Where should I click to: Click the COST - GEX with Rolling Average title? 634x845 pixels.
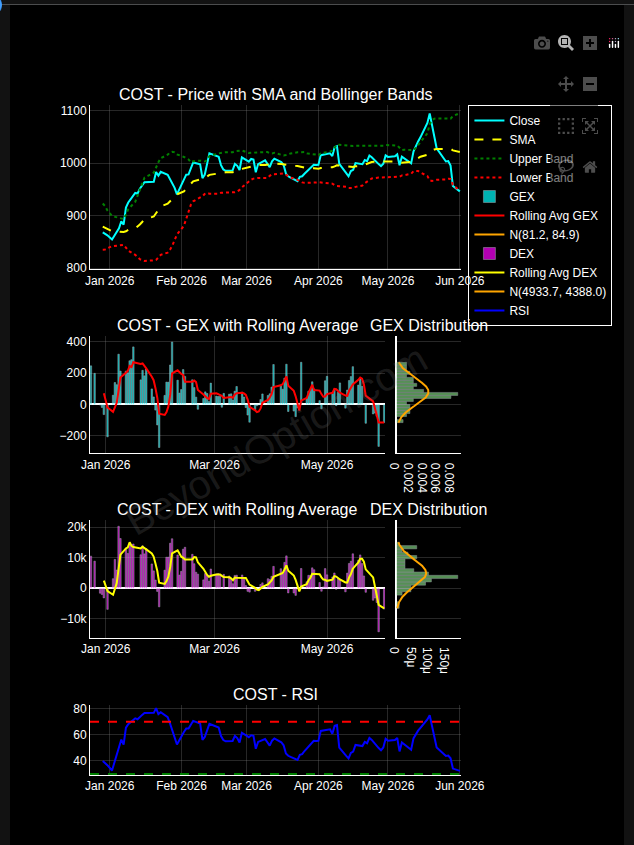click(238, 325)
